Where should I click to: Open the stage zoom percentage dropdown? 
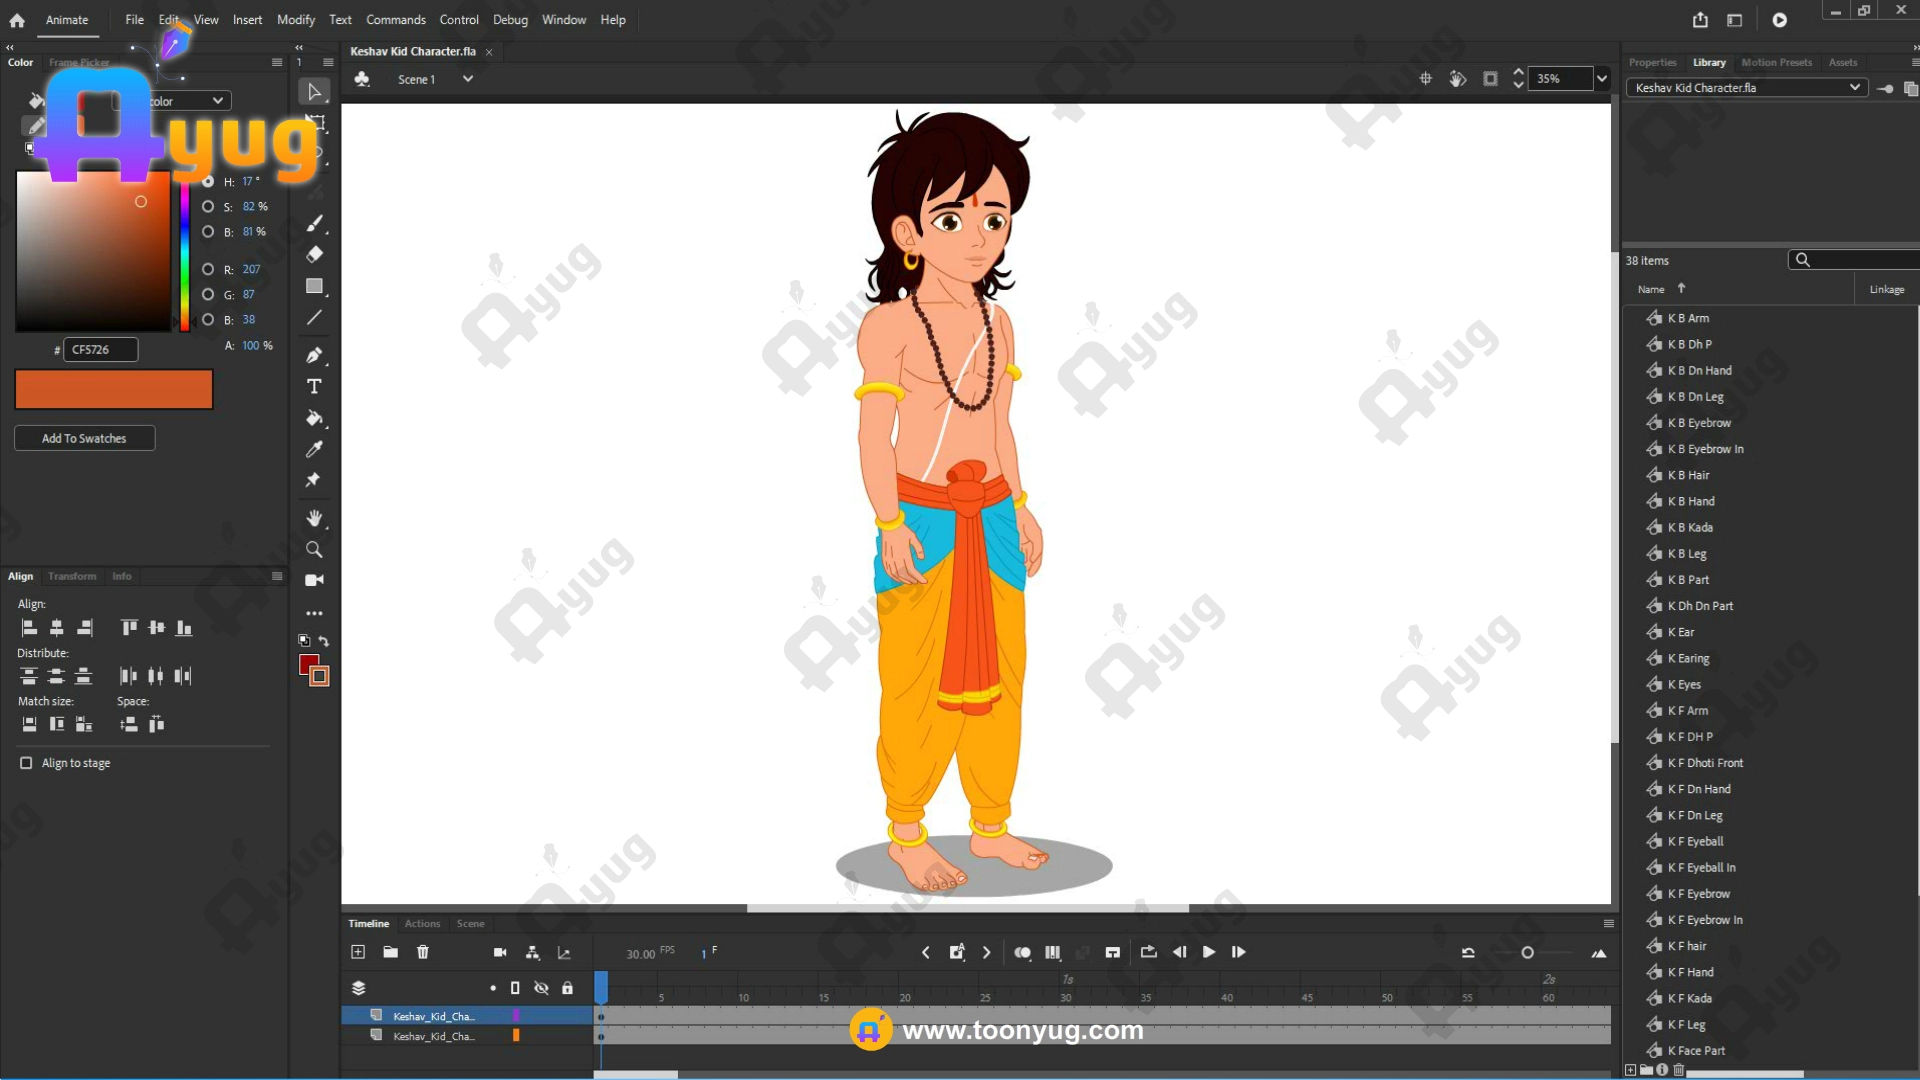click(1602, 79)
